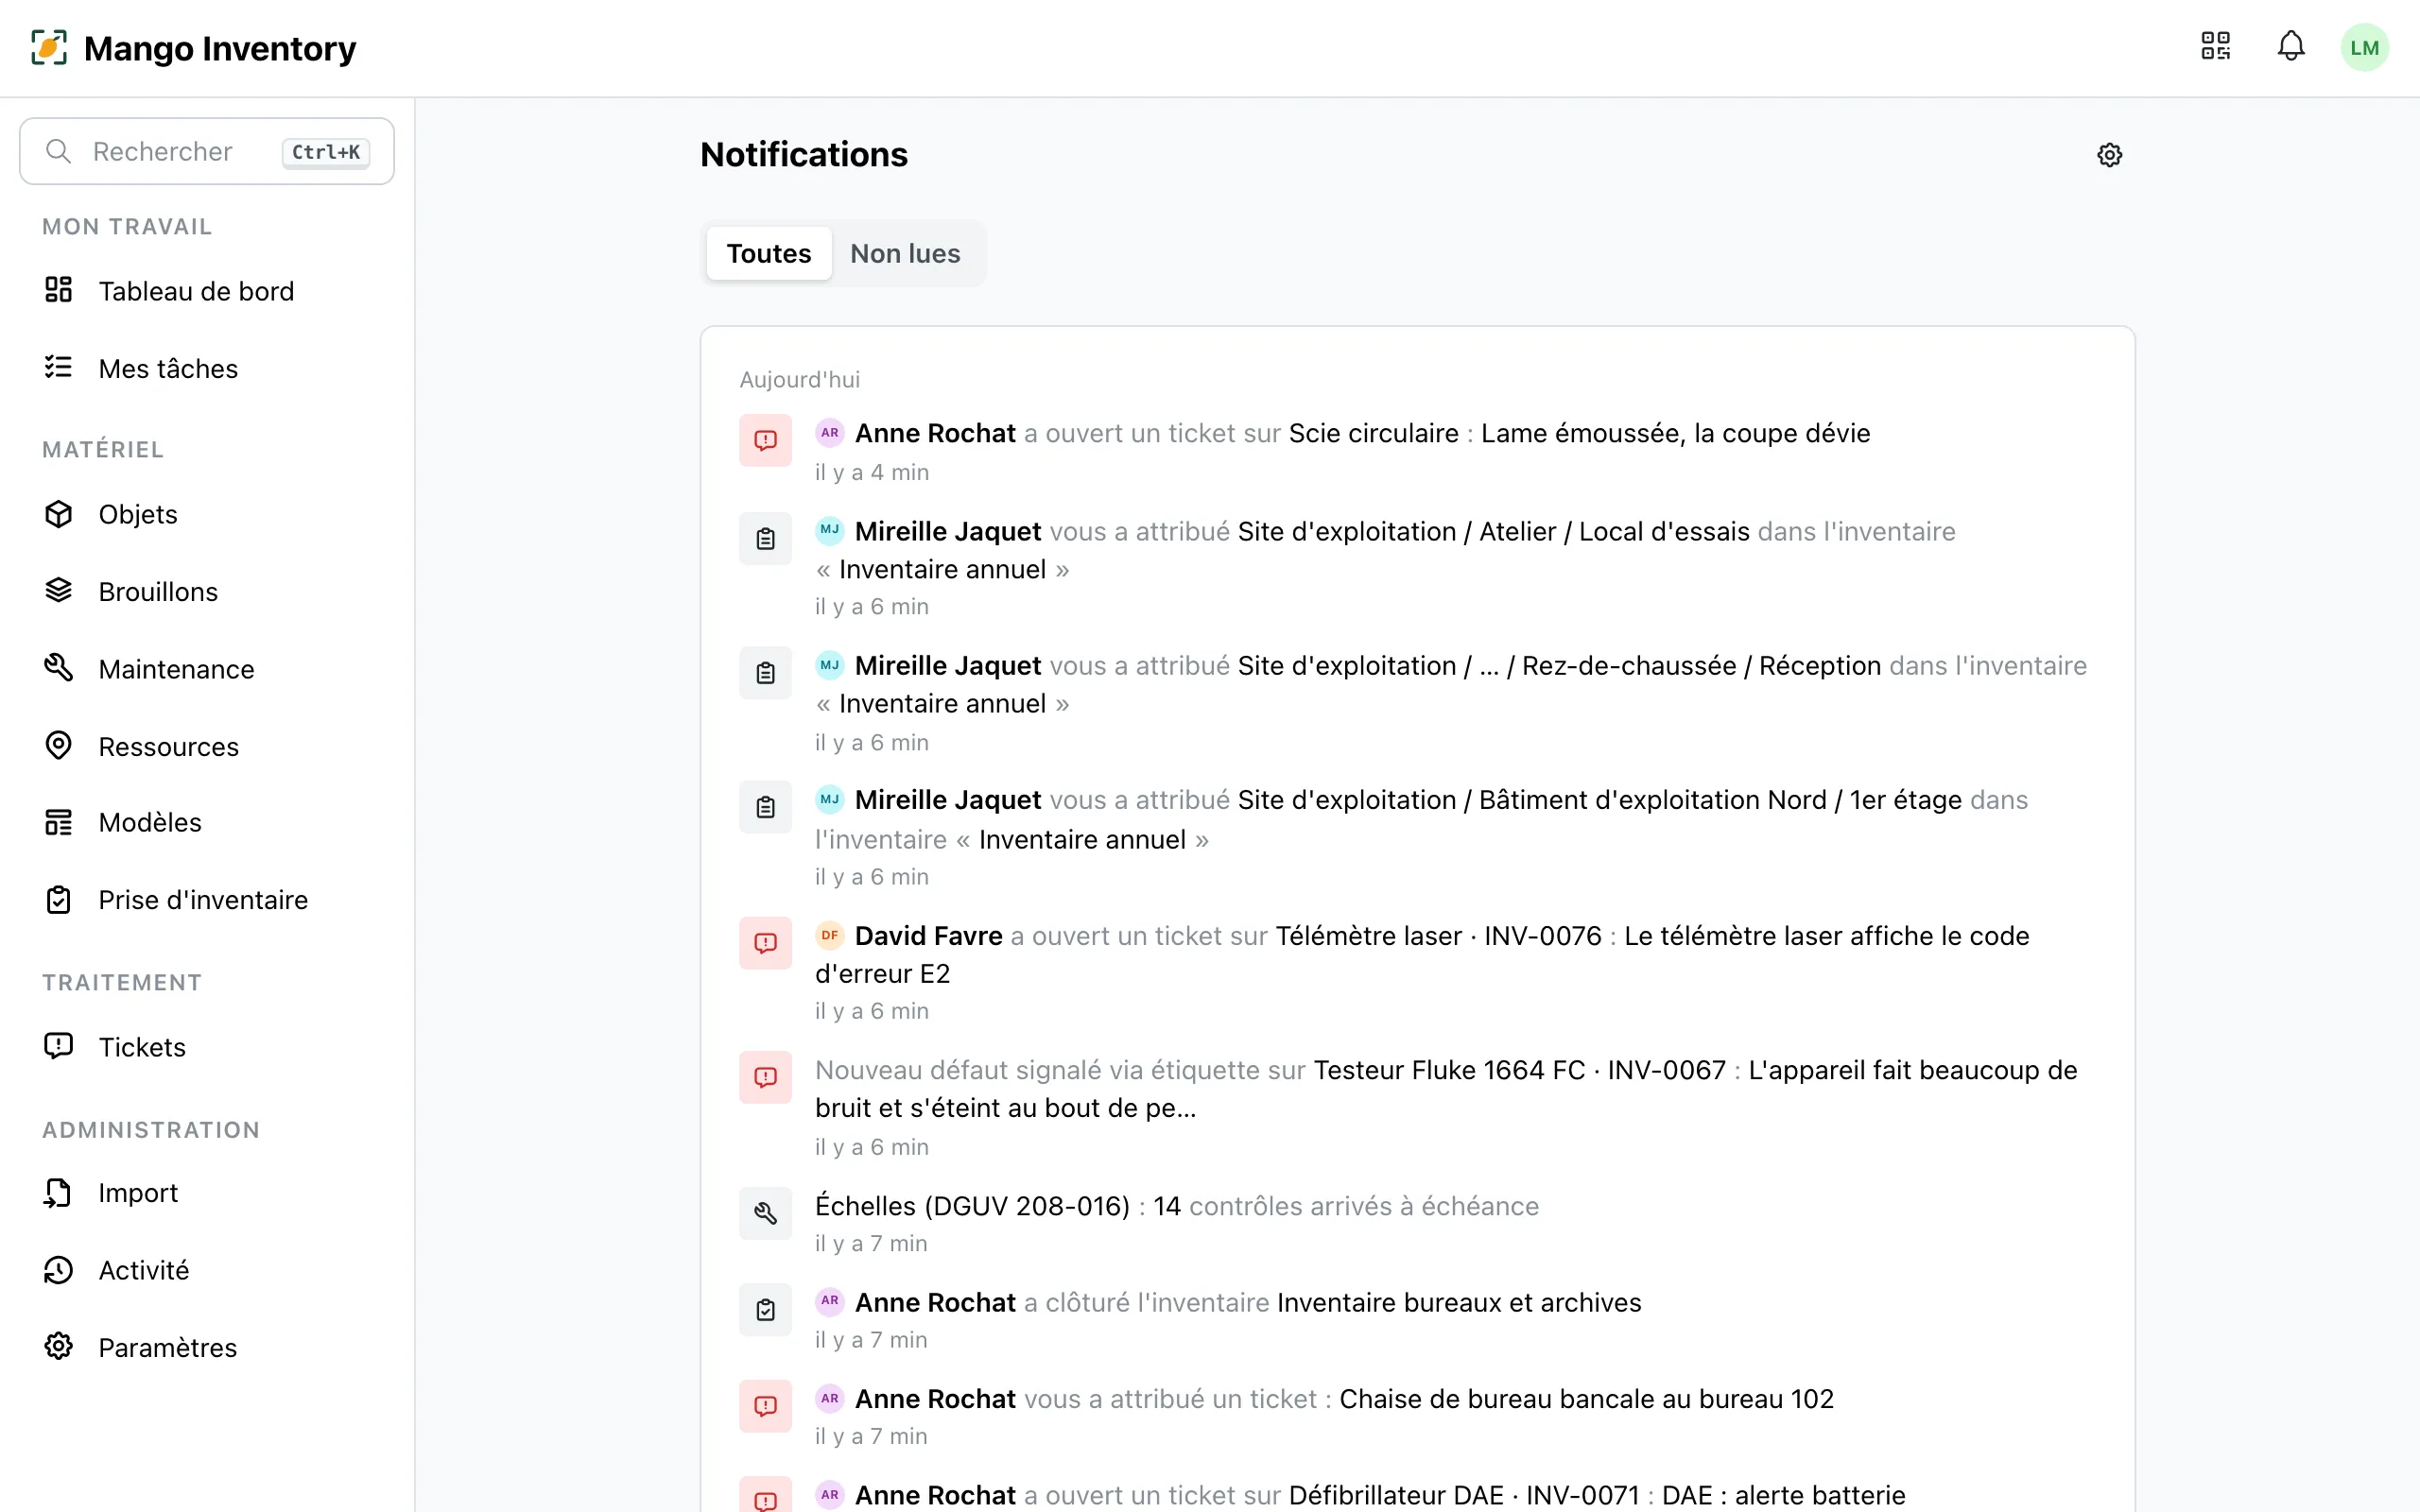
Task: Click the Tickets speech bubble icon
Action: point(59,1046)
